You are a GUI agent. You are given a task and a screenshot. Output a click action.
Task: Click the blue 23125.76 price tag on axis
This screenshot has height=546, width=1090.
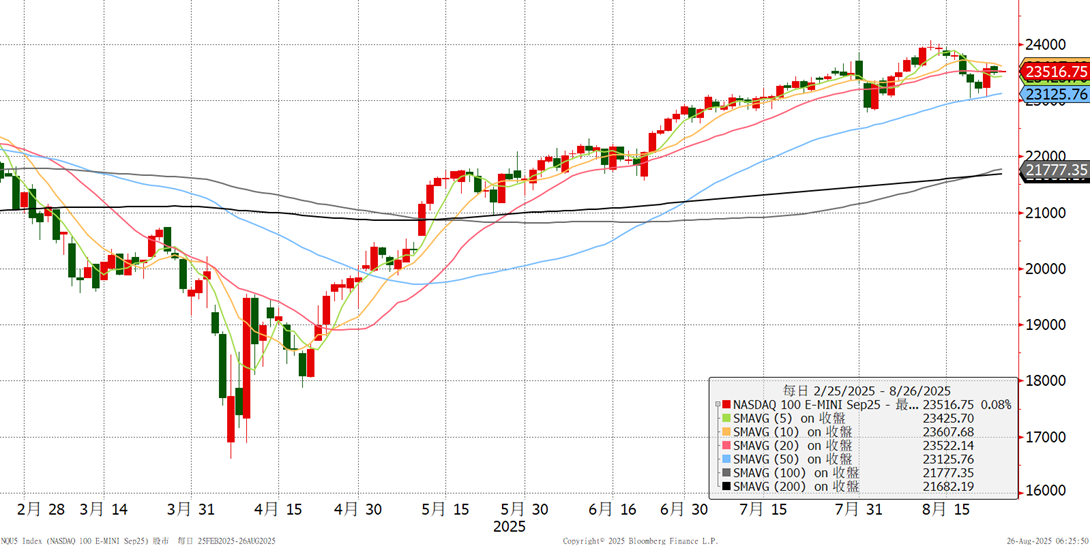pyautogui.click(x=1055, y=94)
